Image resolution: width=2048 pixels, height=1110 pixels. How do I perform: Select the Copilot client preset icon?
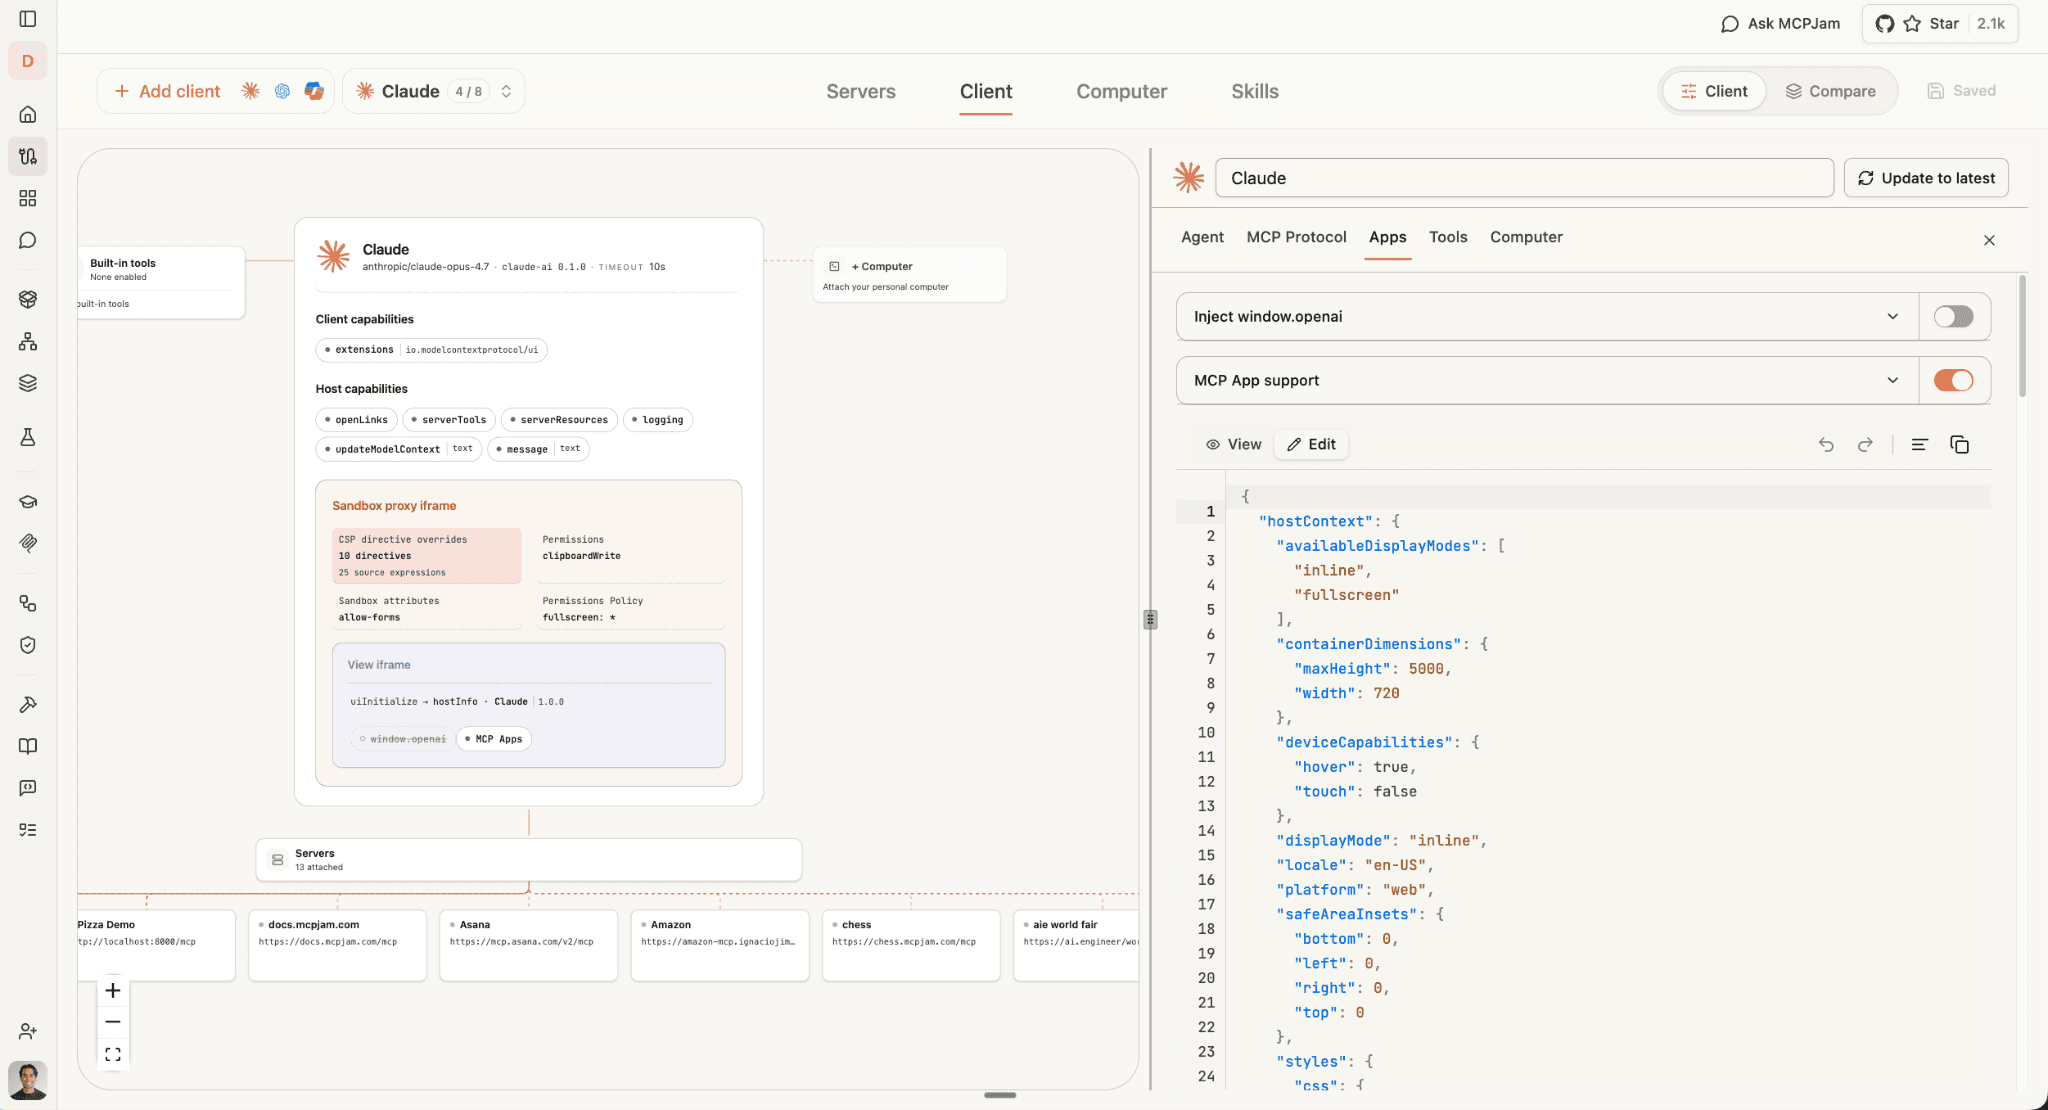coord(314,91)
